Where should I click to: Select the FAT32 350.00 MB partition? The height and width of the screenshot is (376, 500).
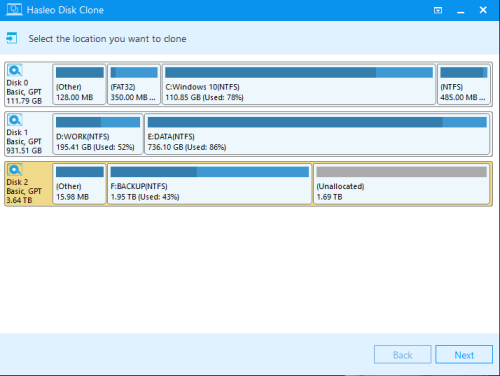pyautogui.click(x=134, y=84)
